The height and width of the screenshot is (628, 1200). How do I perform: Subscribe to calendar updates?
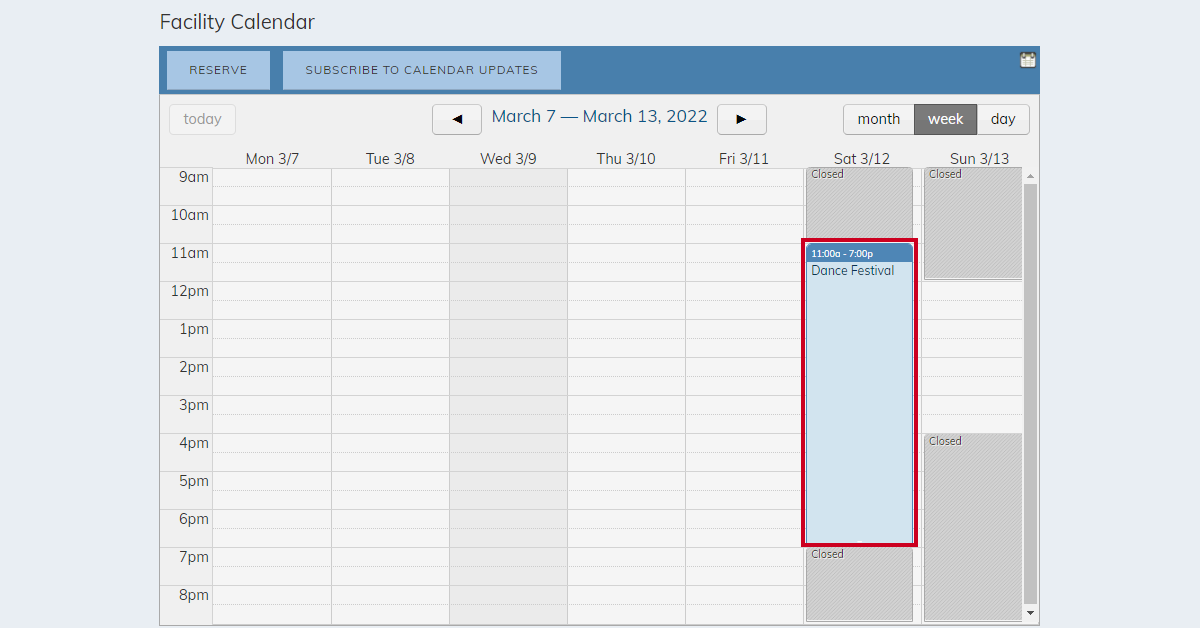tap(422, 70)
